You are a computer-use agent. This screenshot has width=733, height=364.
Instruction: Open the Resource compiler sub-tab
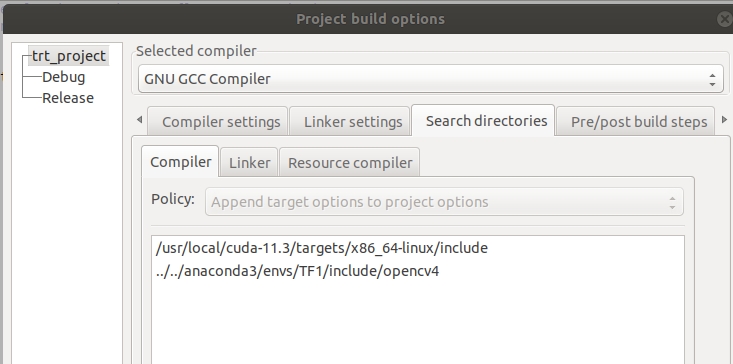pyautogui.click(x=350, y=163)
